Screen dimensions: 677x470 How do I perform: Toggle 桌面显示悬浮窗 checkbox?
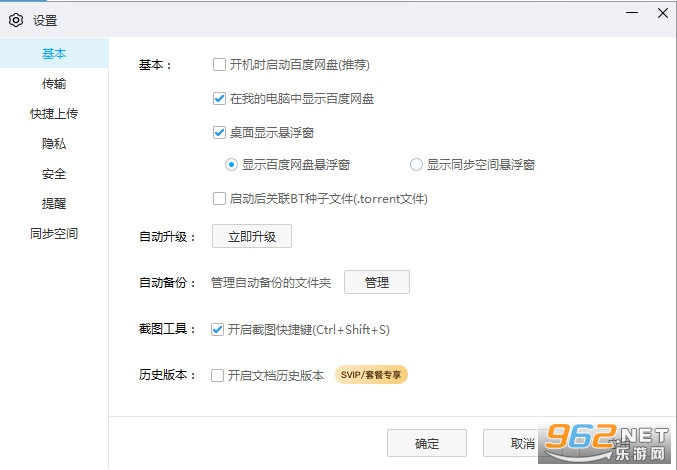coord(219,132)
